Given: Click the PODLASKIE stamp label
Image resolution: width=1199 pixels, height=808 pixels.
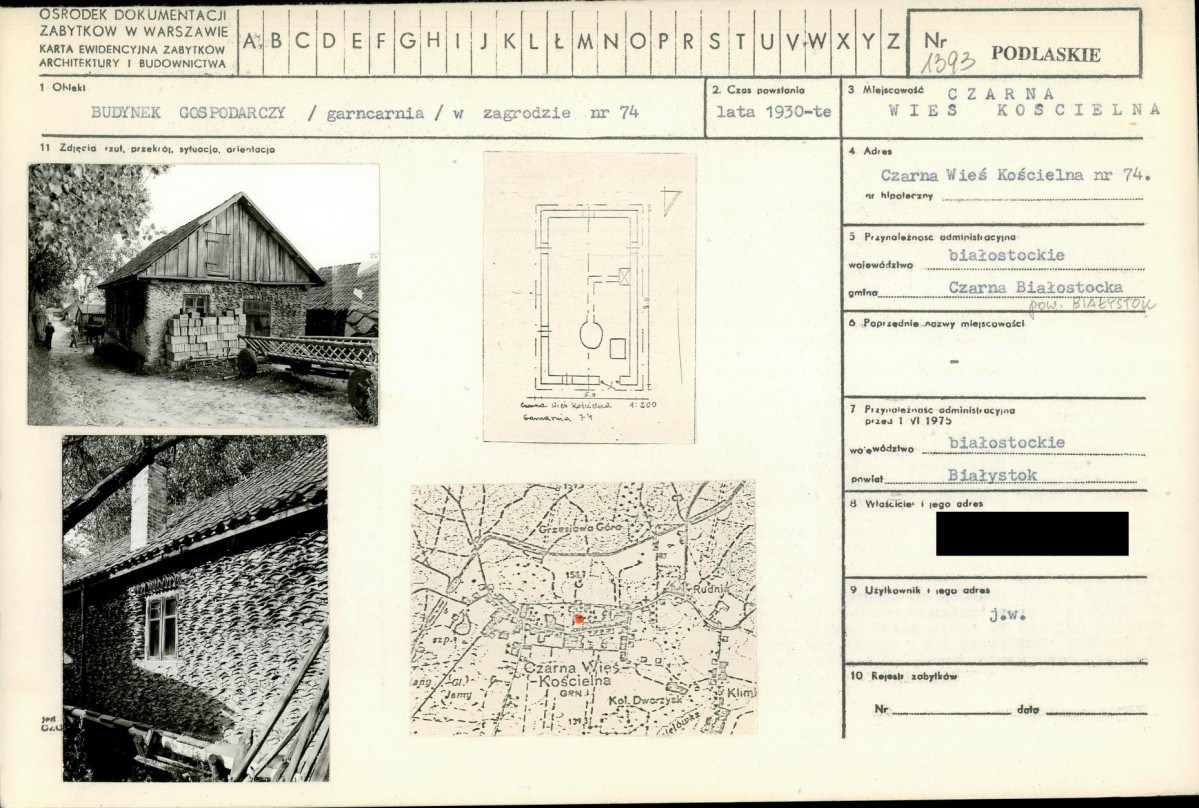Looking at the screenshot, I should click(x=1046, y=54).
